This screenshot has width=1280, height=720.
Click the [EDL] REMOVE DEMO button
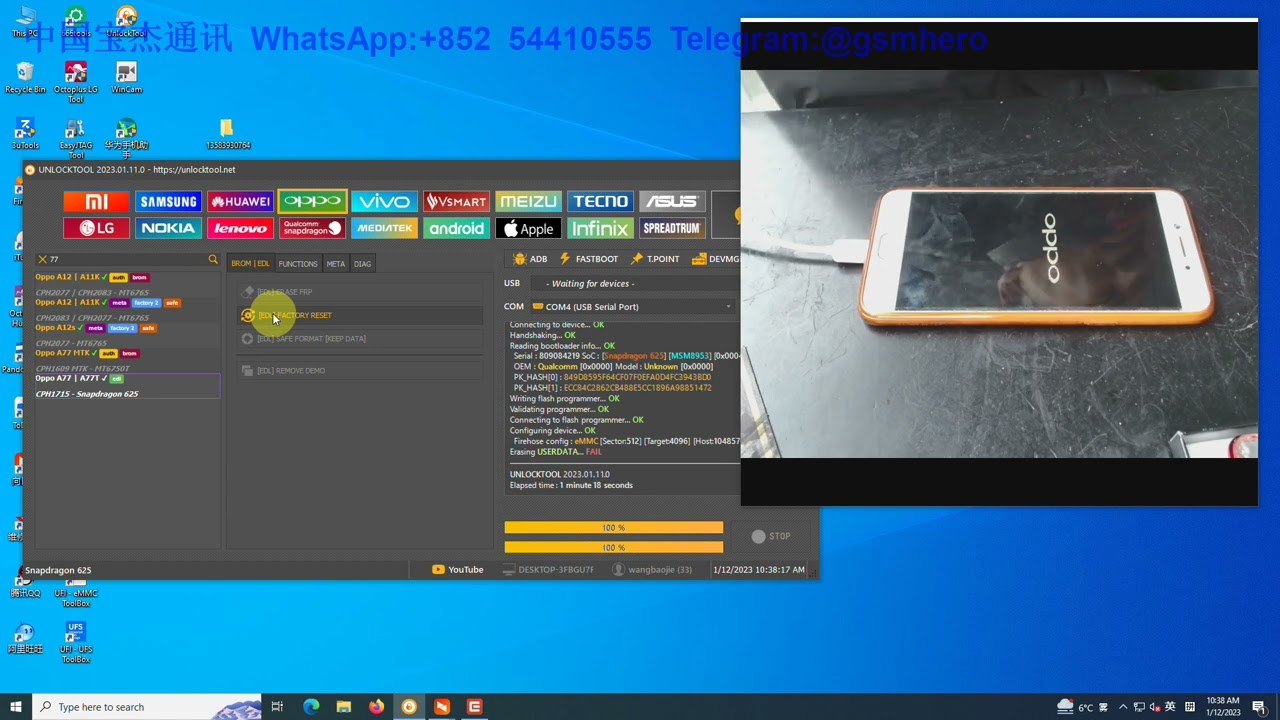click(x=360, y=370)
